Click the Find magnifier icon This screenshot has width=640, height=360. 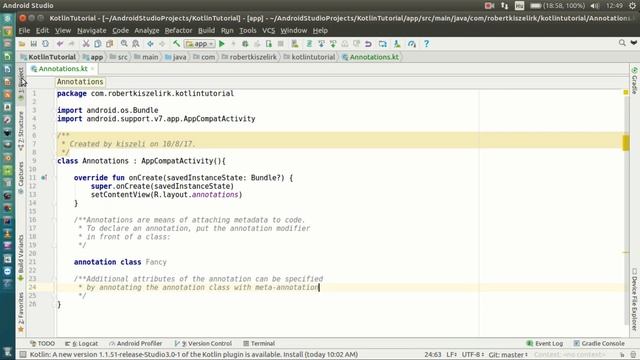124,44
